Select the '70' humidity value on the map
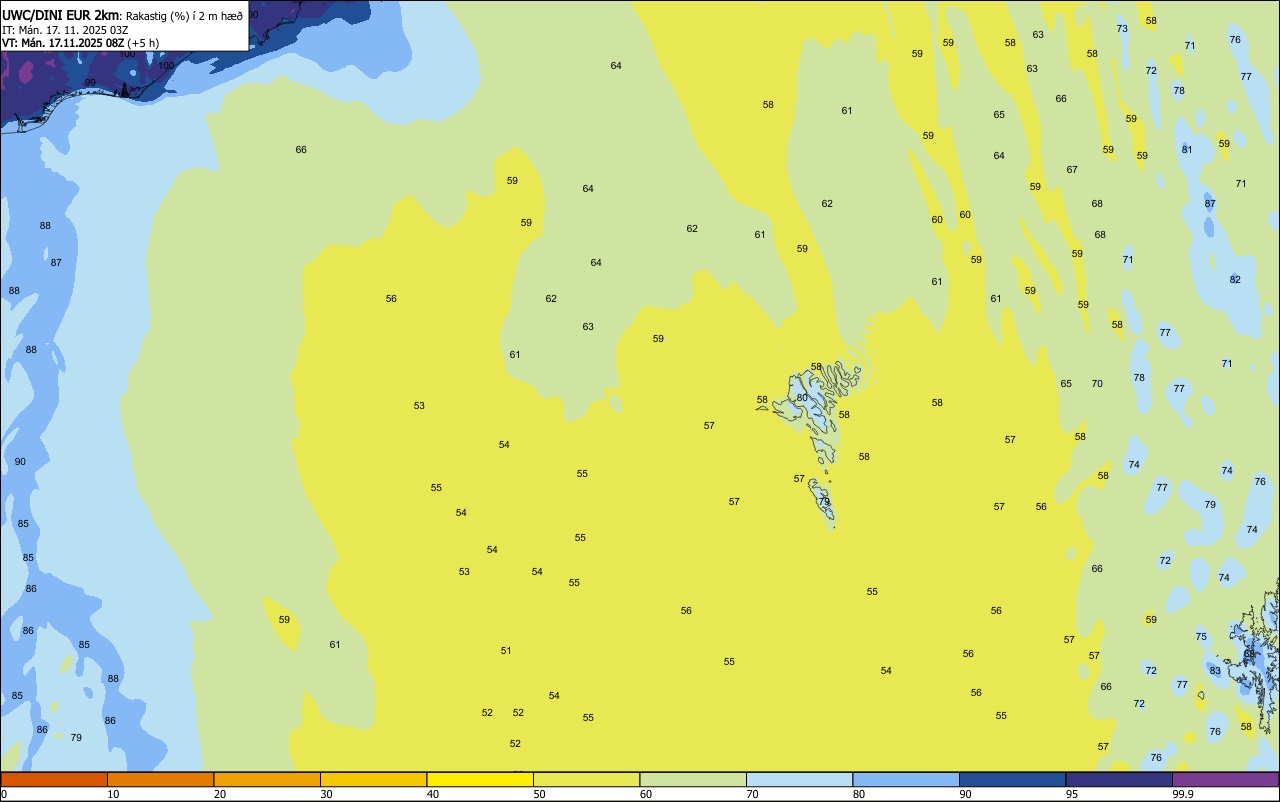Image resolution: width=1280 pixels, height=802 pixels. tap(1097, 384)
